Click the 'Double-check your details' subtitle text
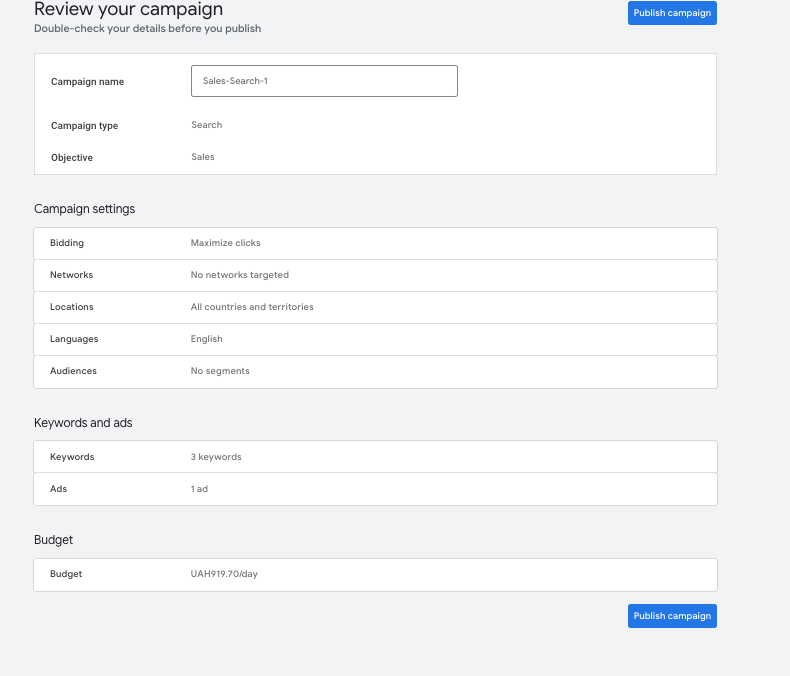Viewport: 790px width, 676px height. (x=147, y=29)
